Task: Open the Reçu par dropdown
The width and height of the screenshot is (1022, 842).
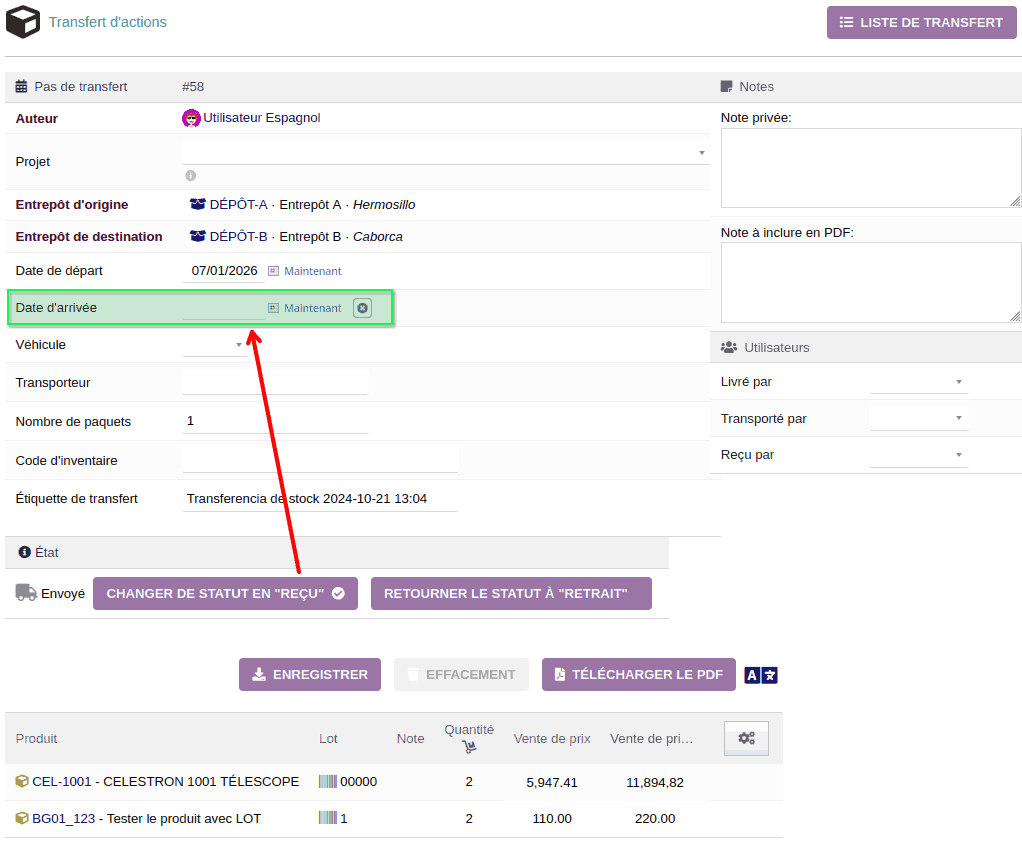Action: (919, 455)
